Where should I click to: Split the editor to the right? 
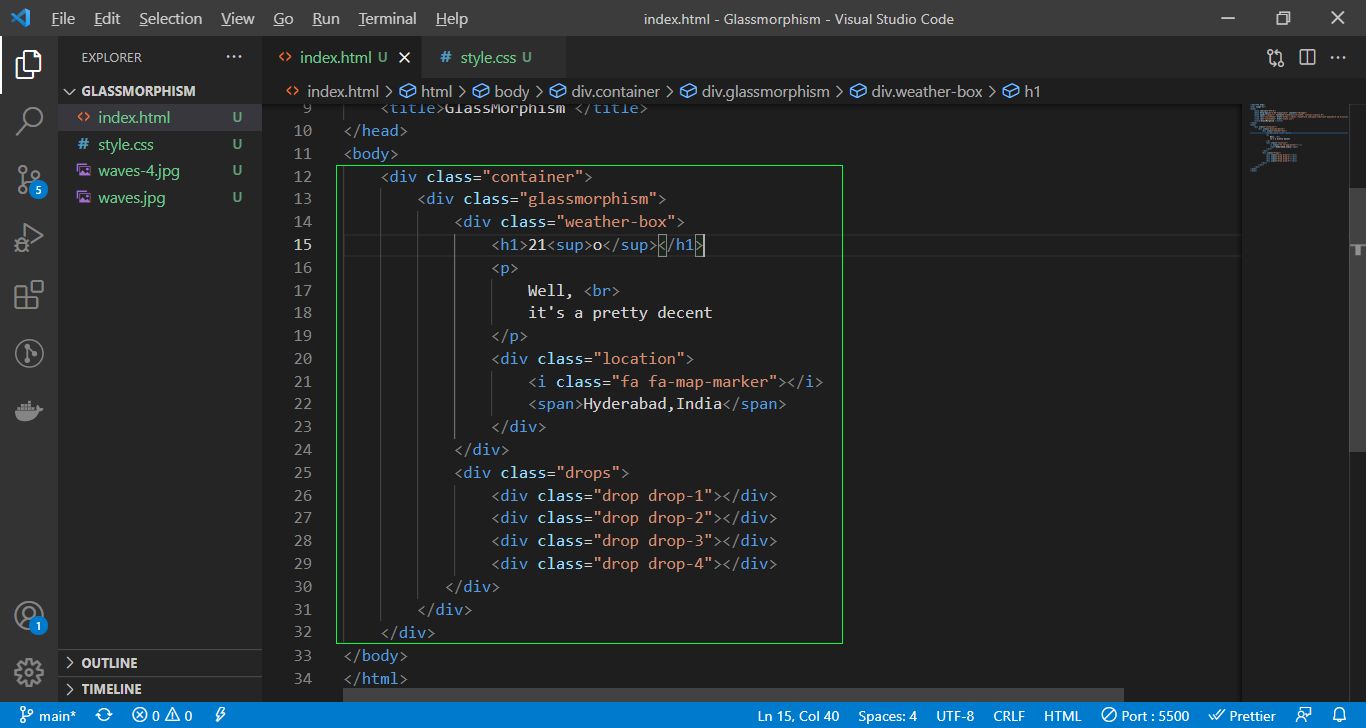(1307, 58)
